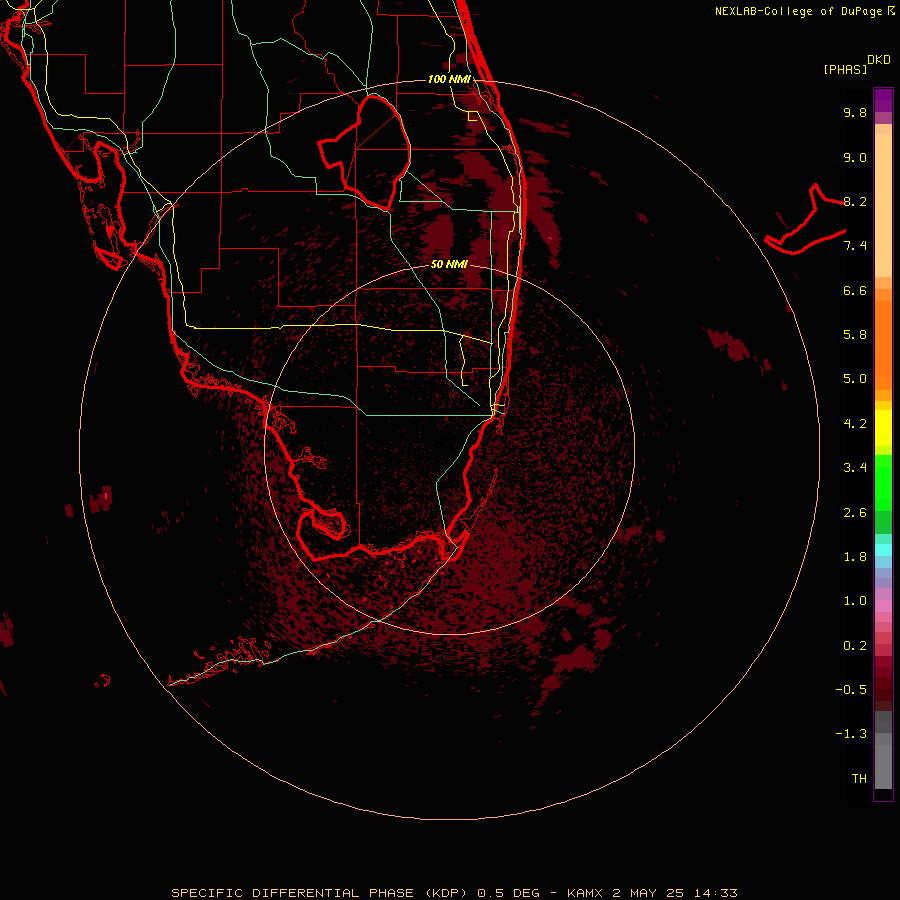Click the 7.4 value on the scale
Screen dimensions: 900x900
point(855,246)
